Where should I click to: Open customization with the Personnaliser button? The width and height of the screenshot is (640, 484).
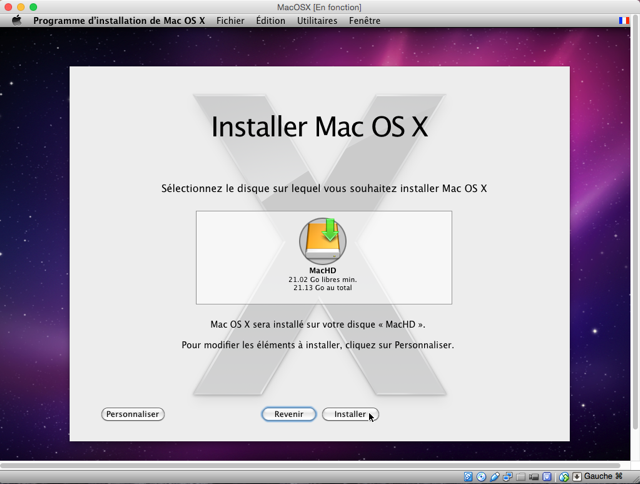coord(133,414)
